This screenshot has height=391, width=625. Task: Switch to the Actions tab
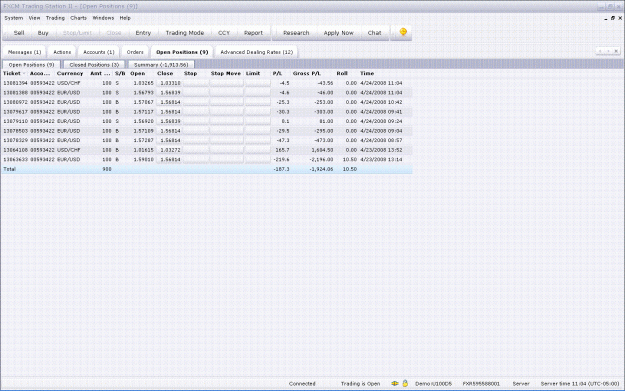(62, 52)
